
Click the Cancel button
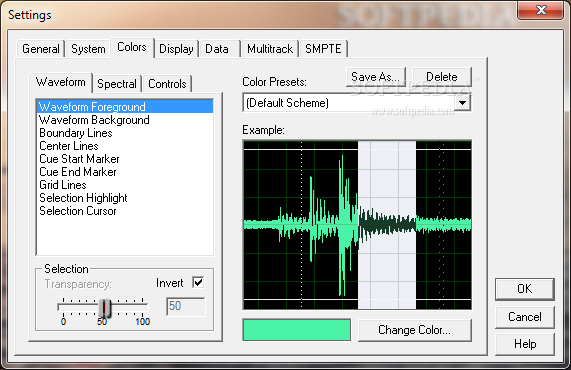pos(524,317)
